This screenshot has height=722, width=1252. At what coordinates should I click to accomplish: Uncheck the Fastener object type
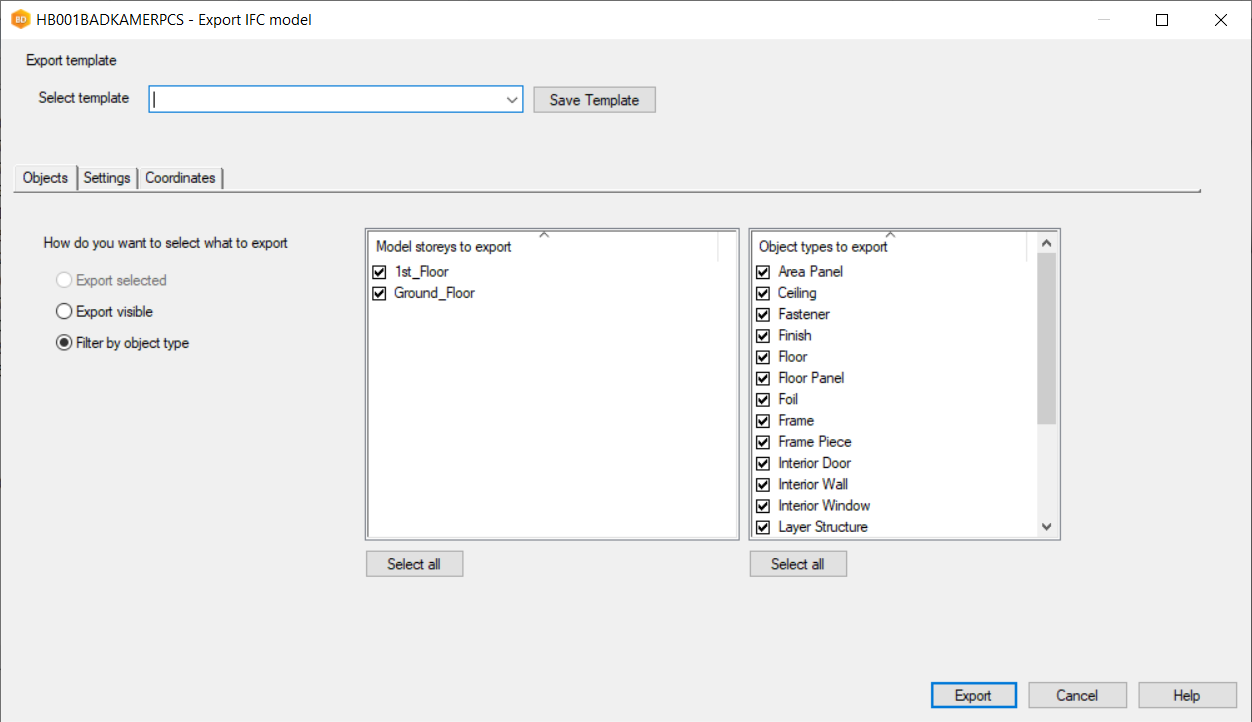coord(763,315)
